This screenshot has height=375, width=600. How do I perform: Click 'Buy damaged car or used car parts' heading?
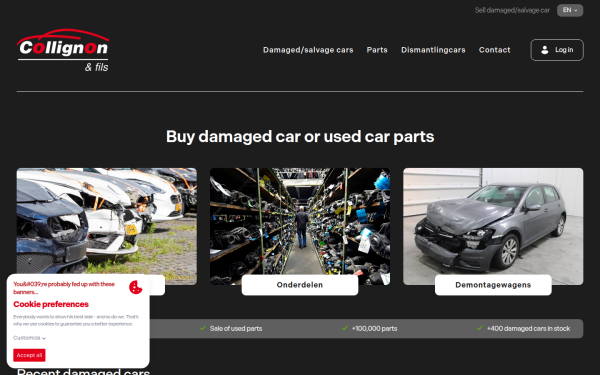(x=300, y=137)
